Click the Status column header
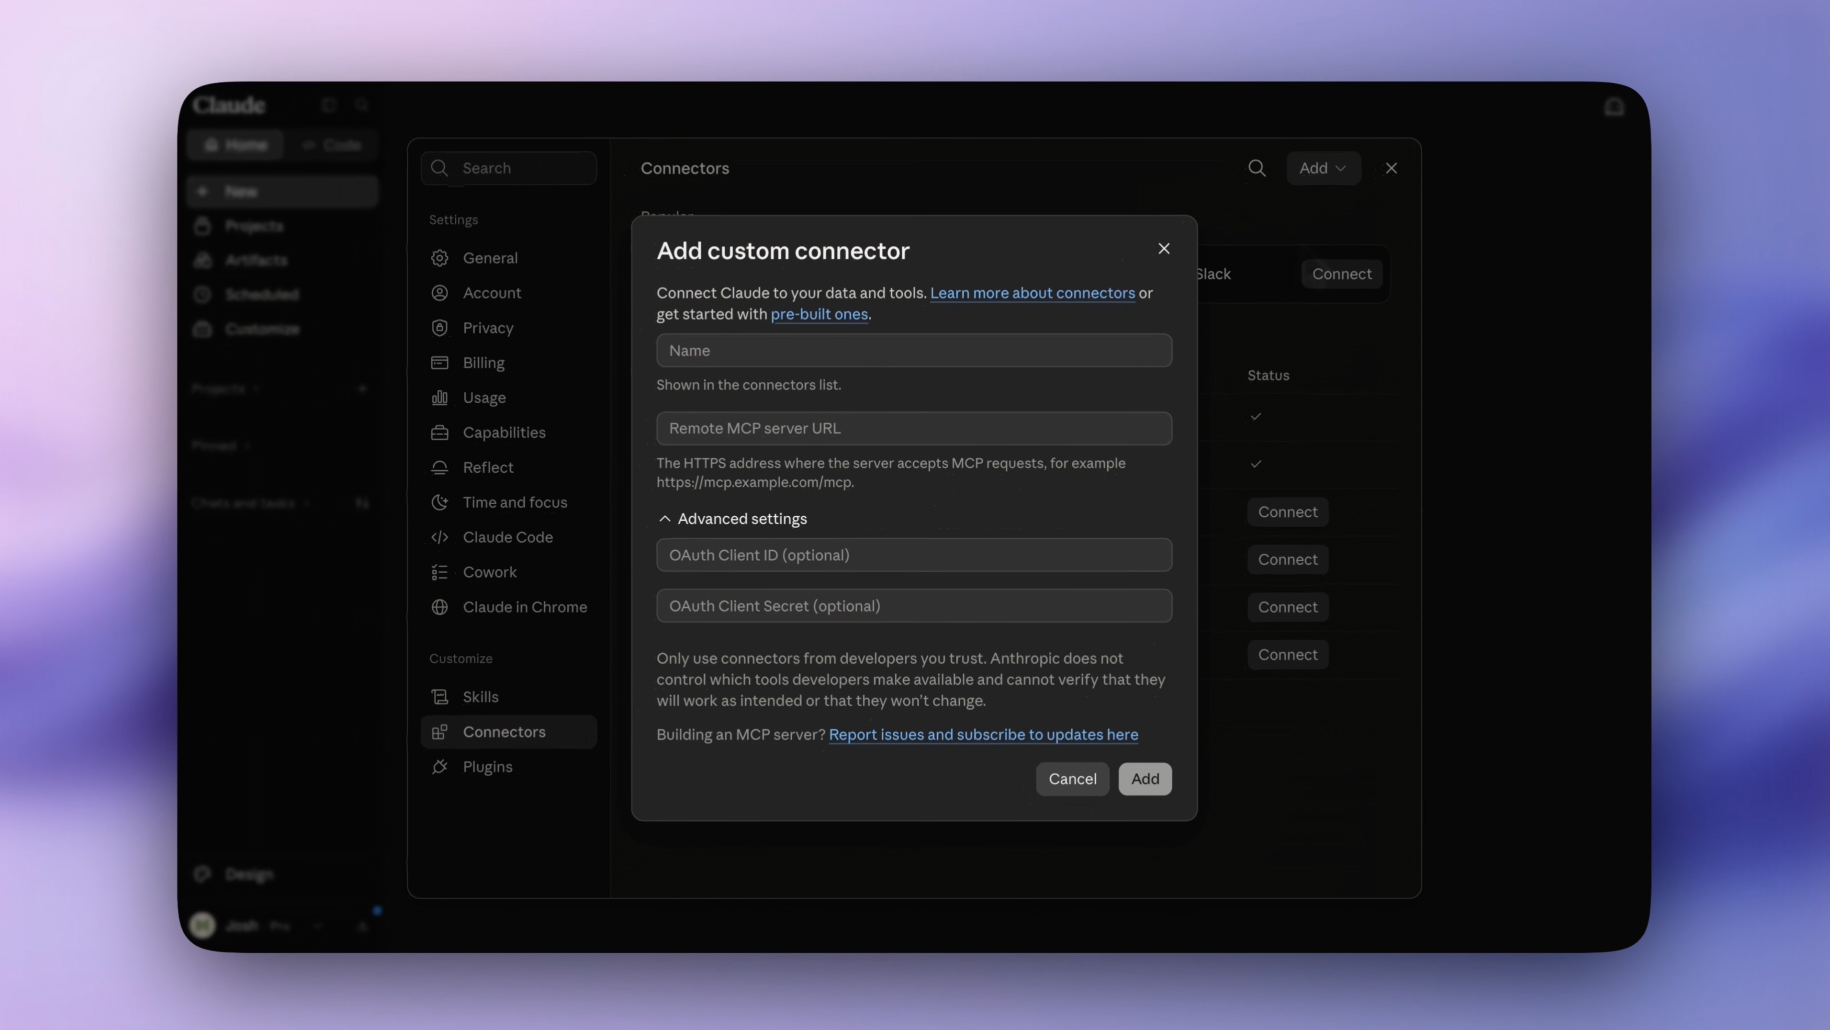 [x=1268, y=376]
